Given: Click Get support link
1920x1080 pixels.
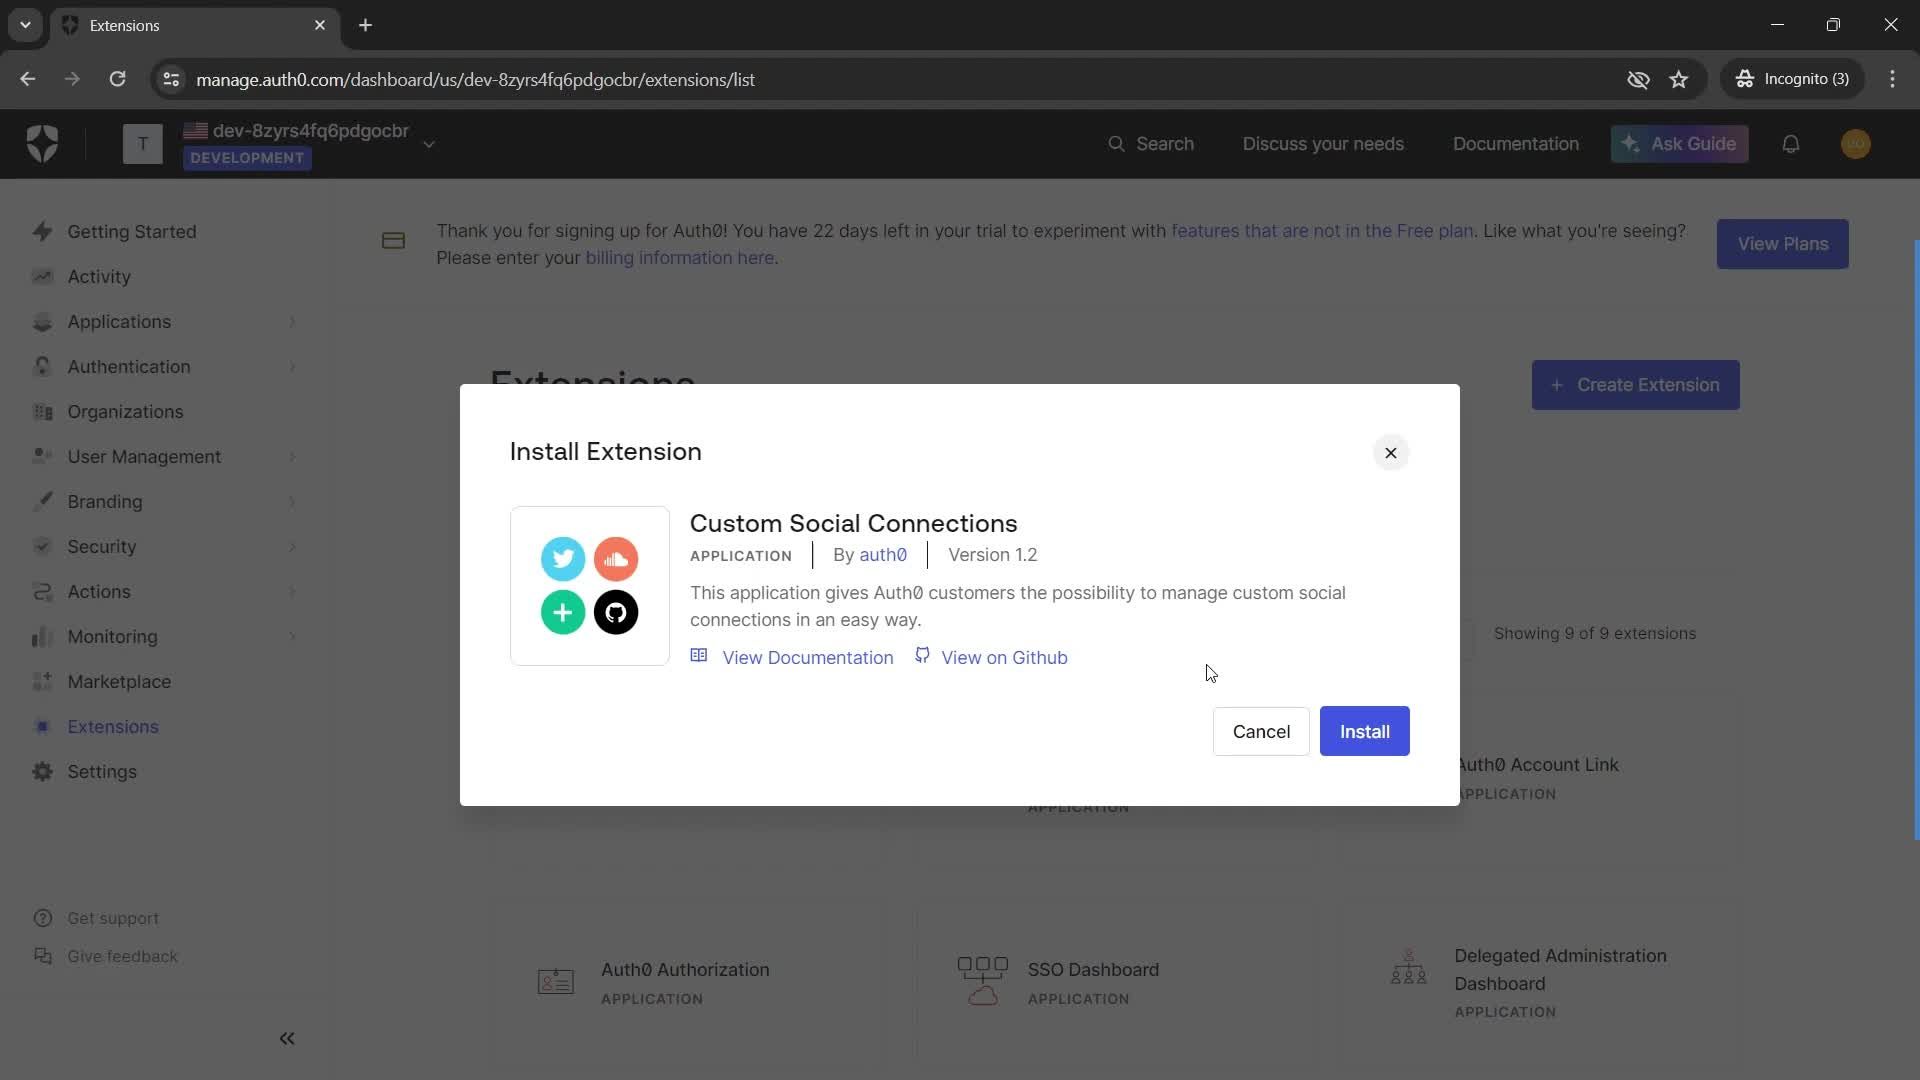Looking at the screenshot, I should coord(113,918).
